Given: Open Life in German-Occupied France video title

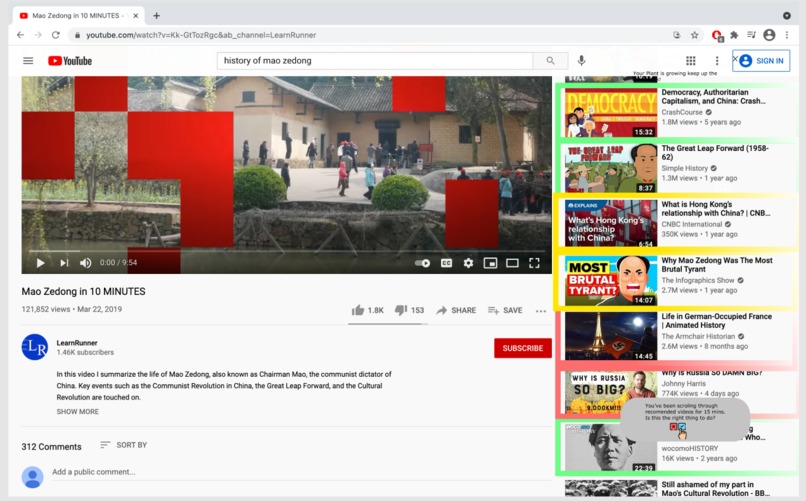Looking at the screenshot, I should (x=717, y=321).
